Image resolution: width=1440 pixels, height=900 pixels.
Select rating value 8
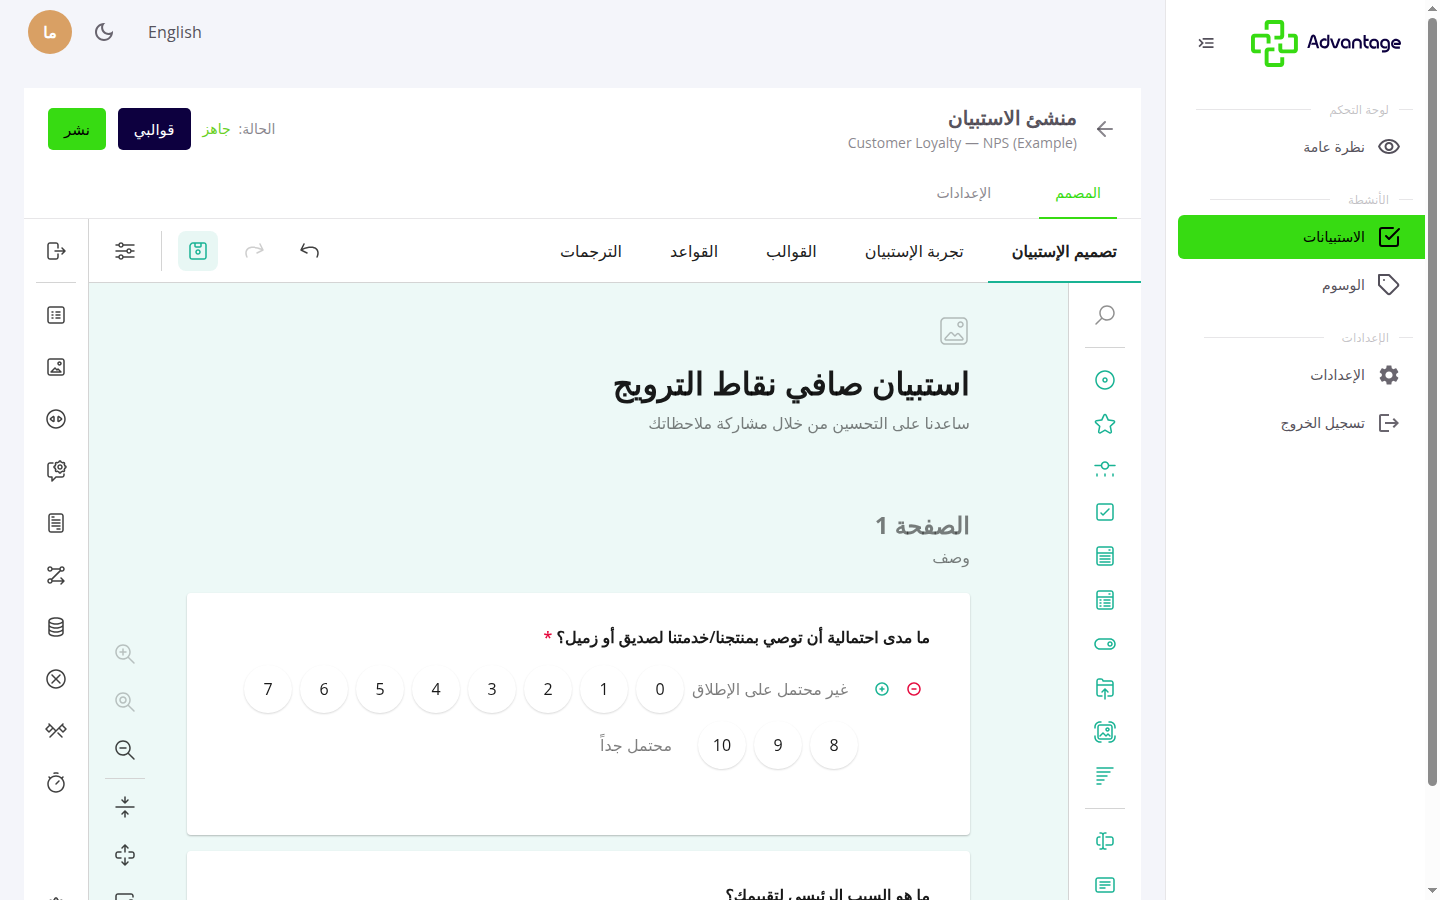(x=834, y=745)
